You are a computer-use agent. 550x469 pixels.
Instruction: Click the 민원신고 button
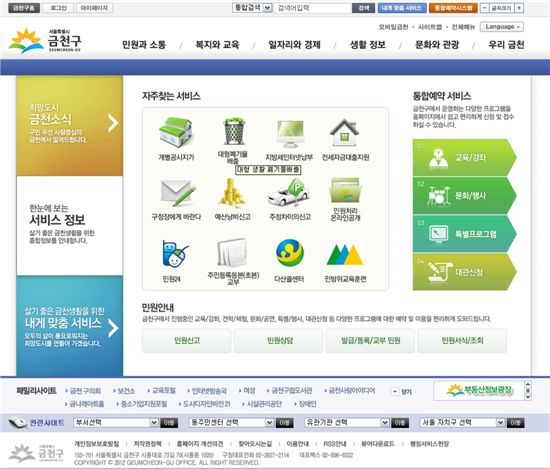point(187,340)
